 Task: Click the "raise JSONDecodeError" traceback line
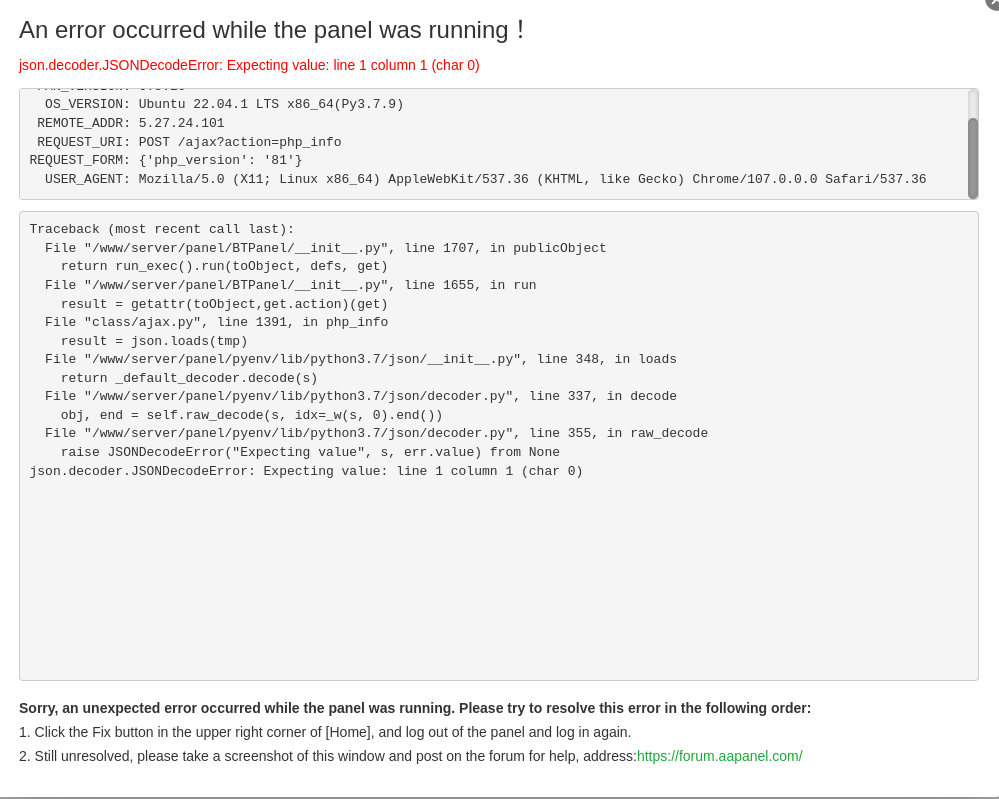pyautogui.click(x=310, y=452)
